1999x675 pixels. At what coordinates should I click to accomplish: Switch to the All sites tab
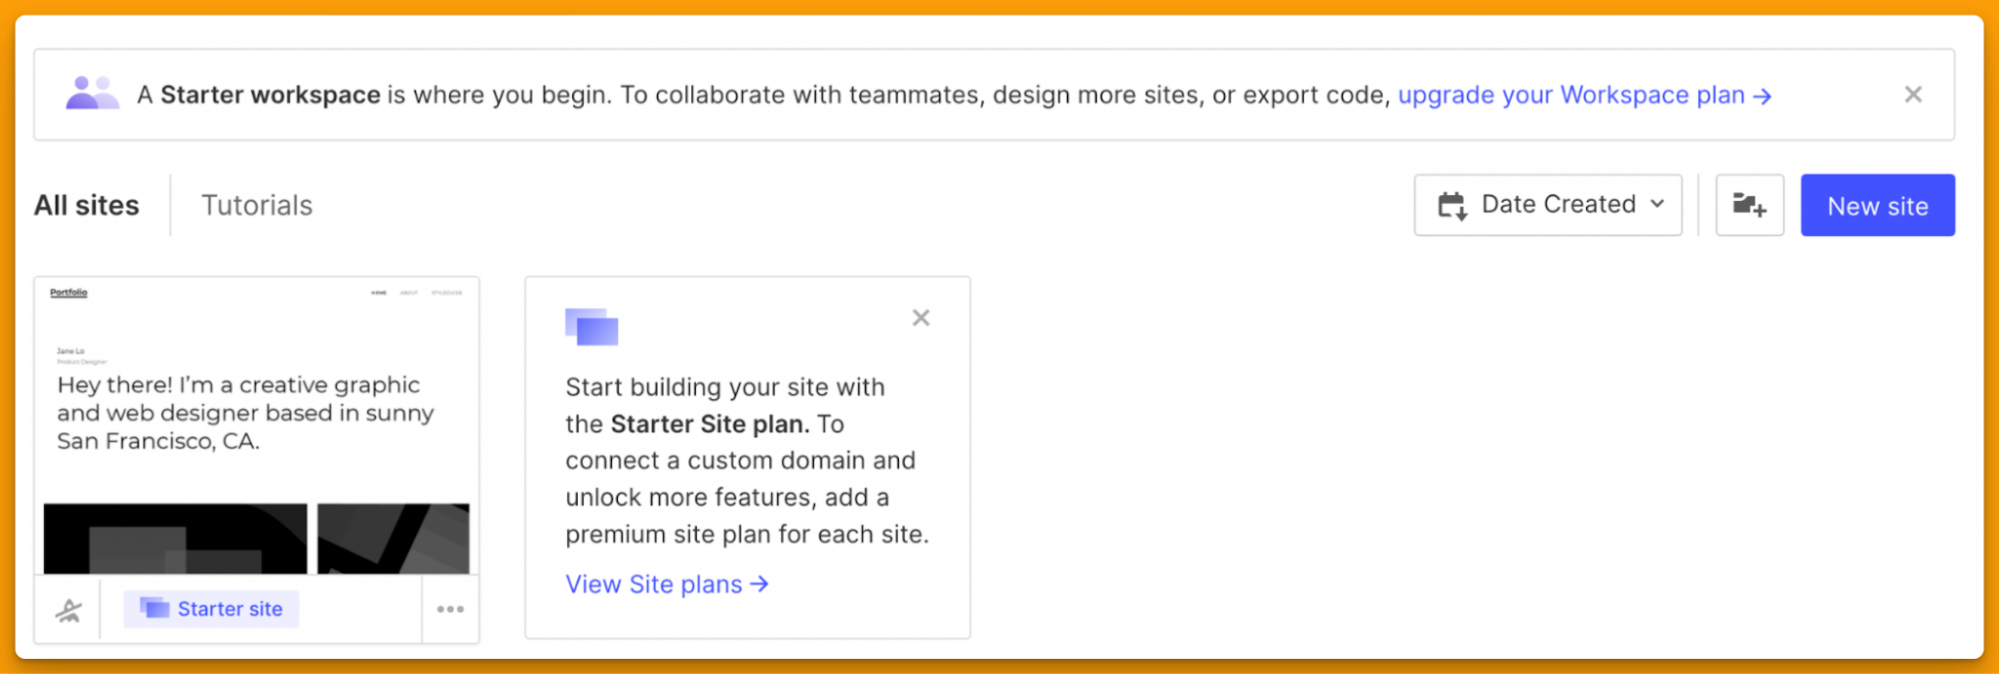point(87,205)
